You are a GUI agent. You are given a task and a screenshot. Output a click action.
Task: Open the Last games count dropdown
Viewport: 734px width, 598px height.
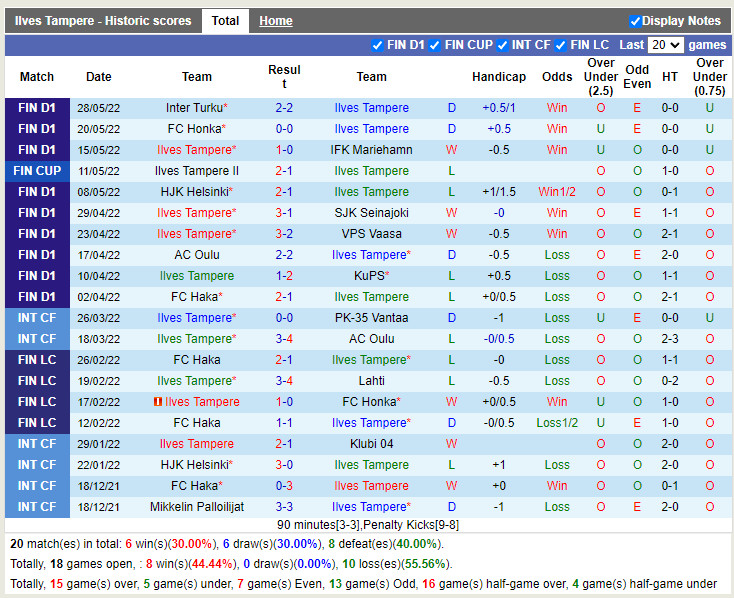(x=665, y=45)
